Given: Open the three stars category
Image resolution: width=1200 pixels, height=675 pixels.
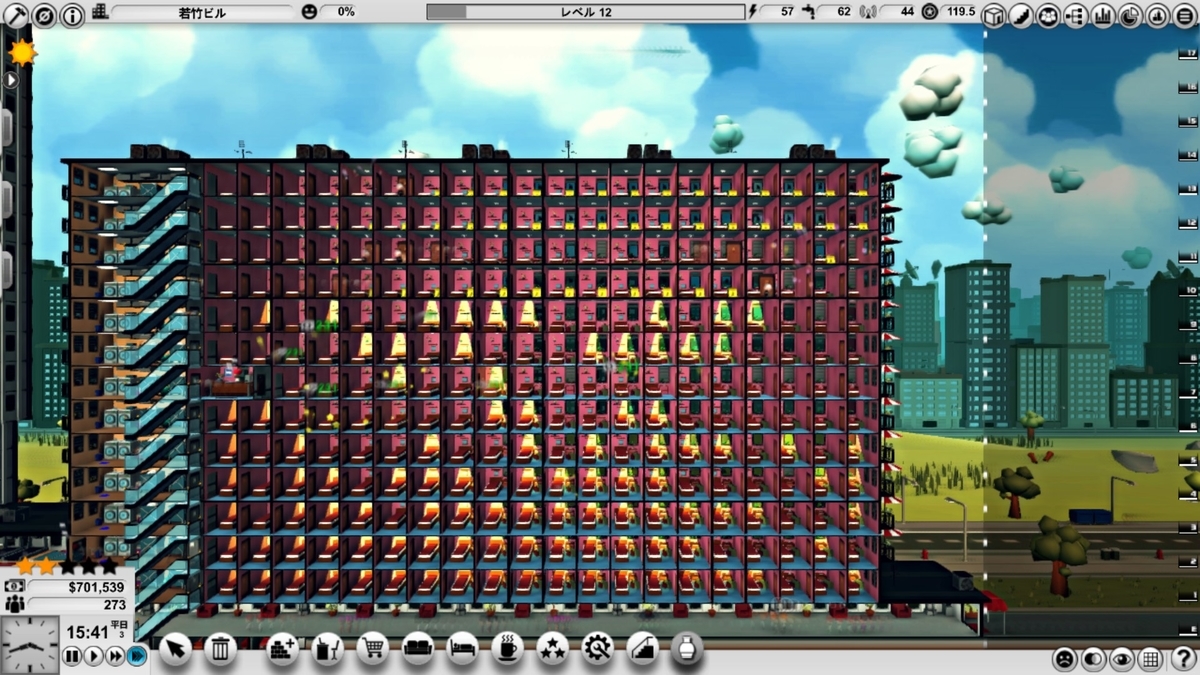Looking at the screenshot, I should [x=552, y=649].
